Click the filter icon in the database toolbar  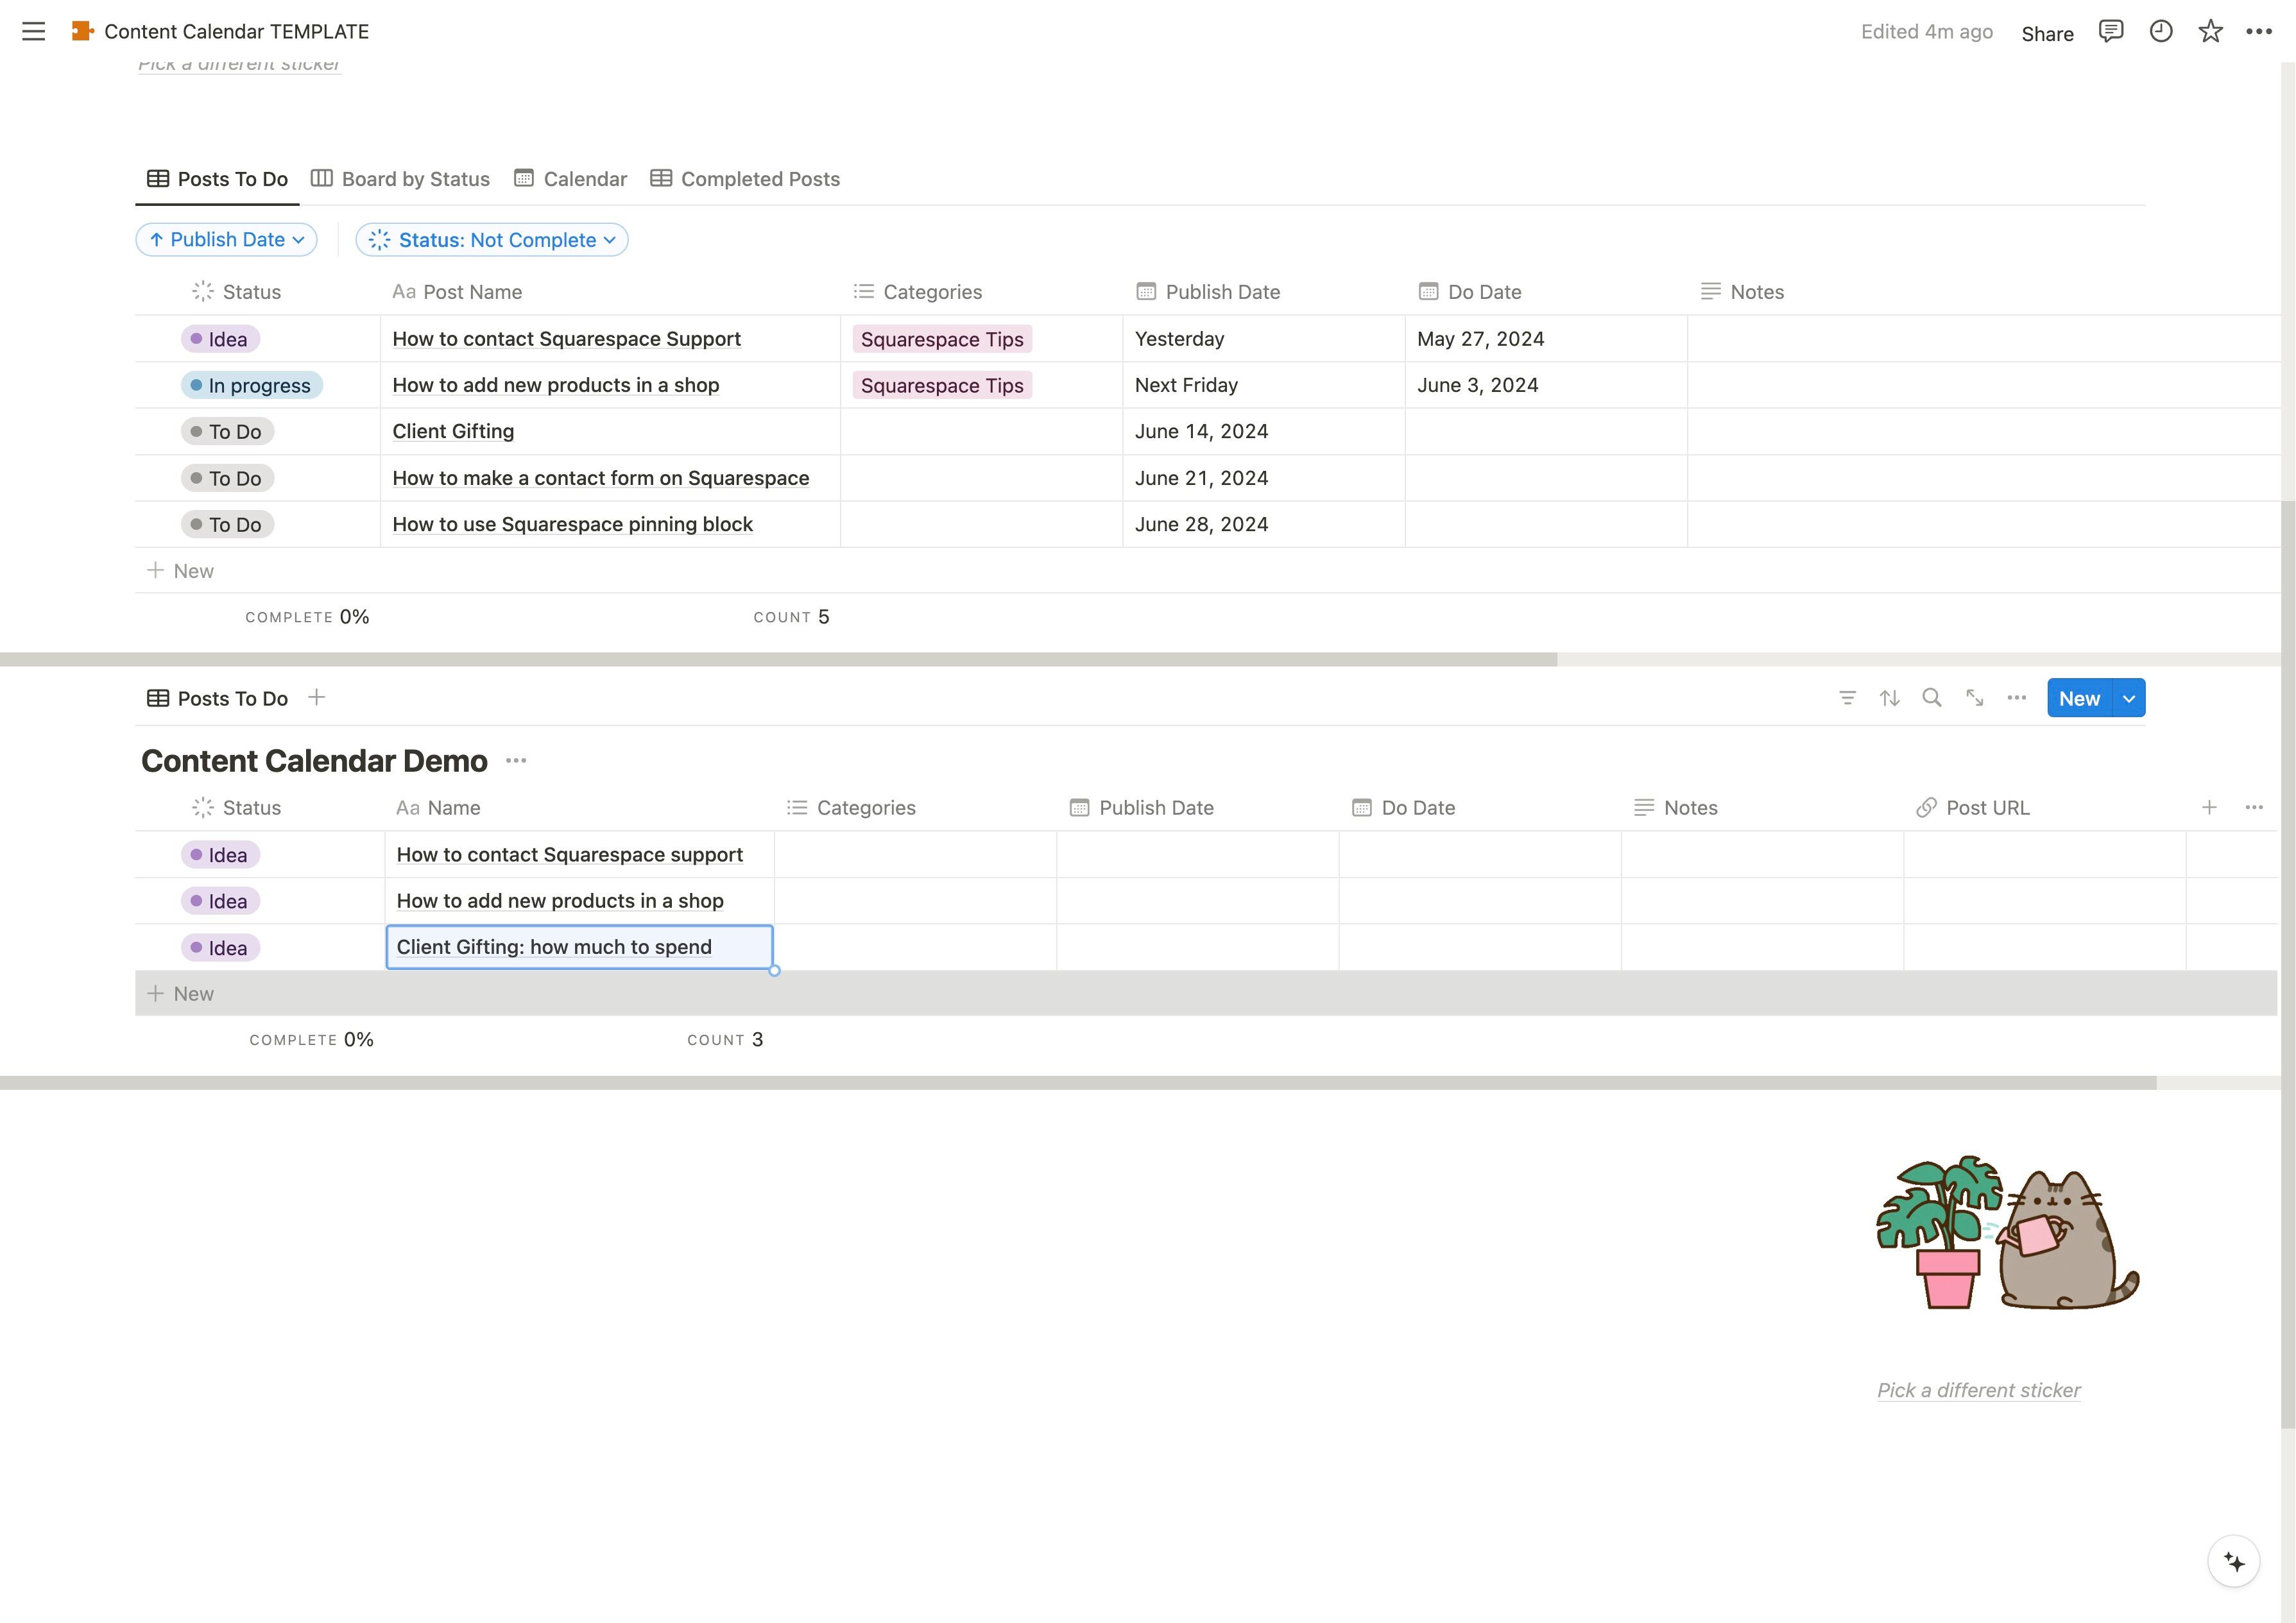(1847, 698)
